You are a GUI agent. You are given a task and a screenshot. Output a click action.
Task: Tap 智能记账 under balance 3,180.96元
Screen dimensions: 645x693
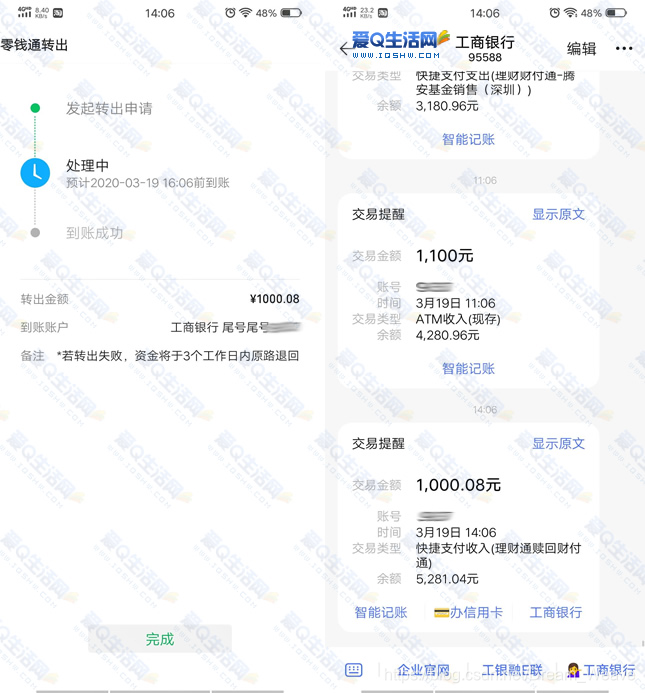coord(468,140)
